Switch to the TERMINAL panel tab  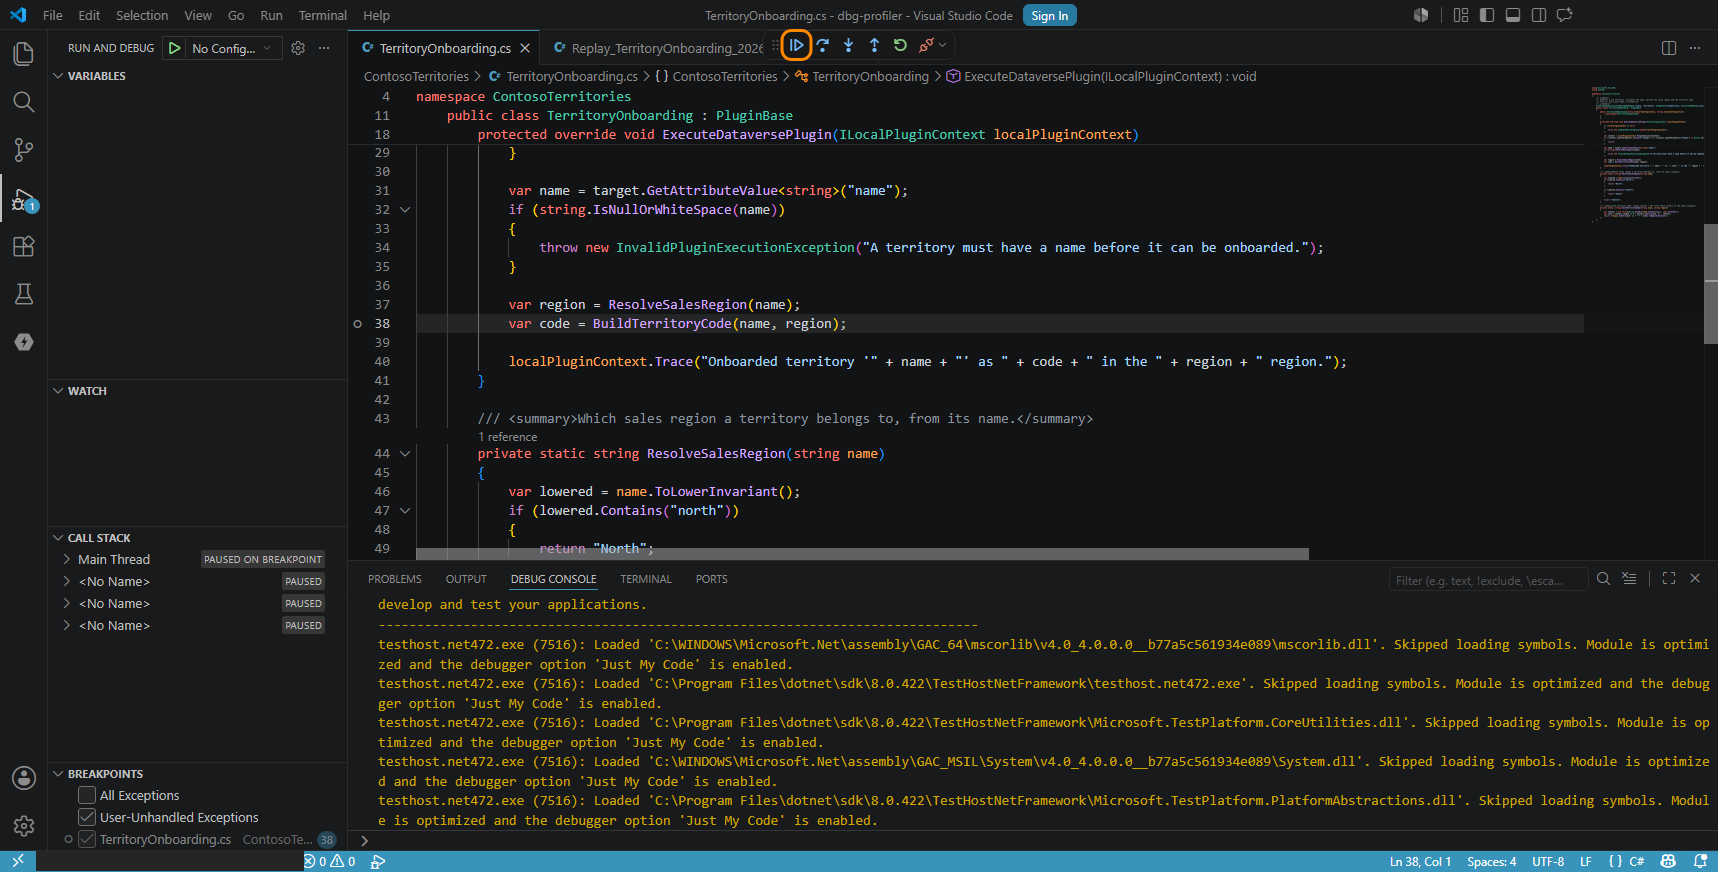646,579
